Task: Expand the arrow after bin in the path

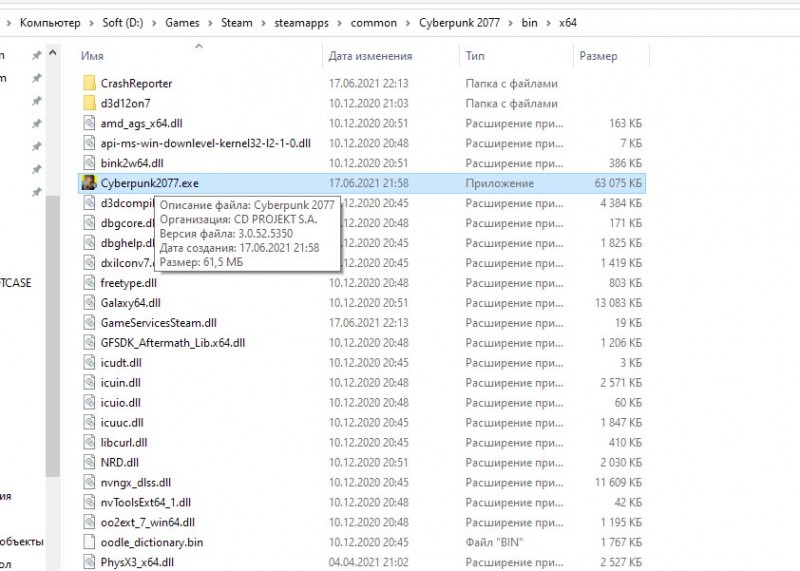Action: [x=548, y=23]
